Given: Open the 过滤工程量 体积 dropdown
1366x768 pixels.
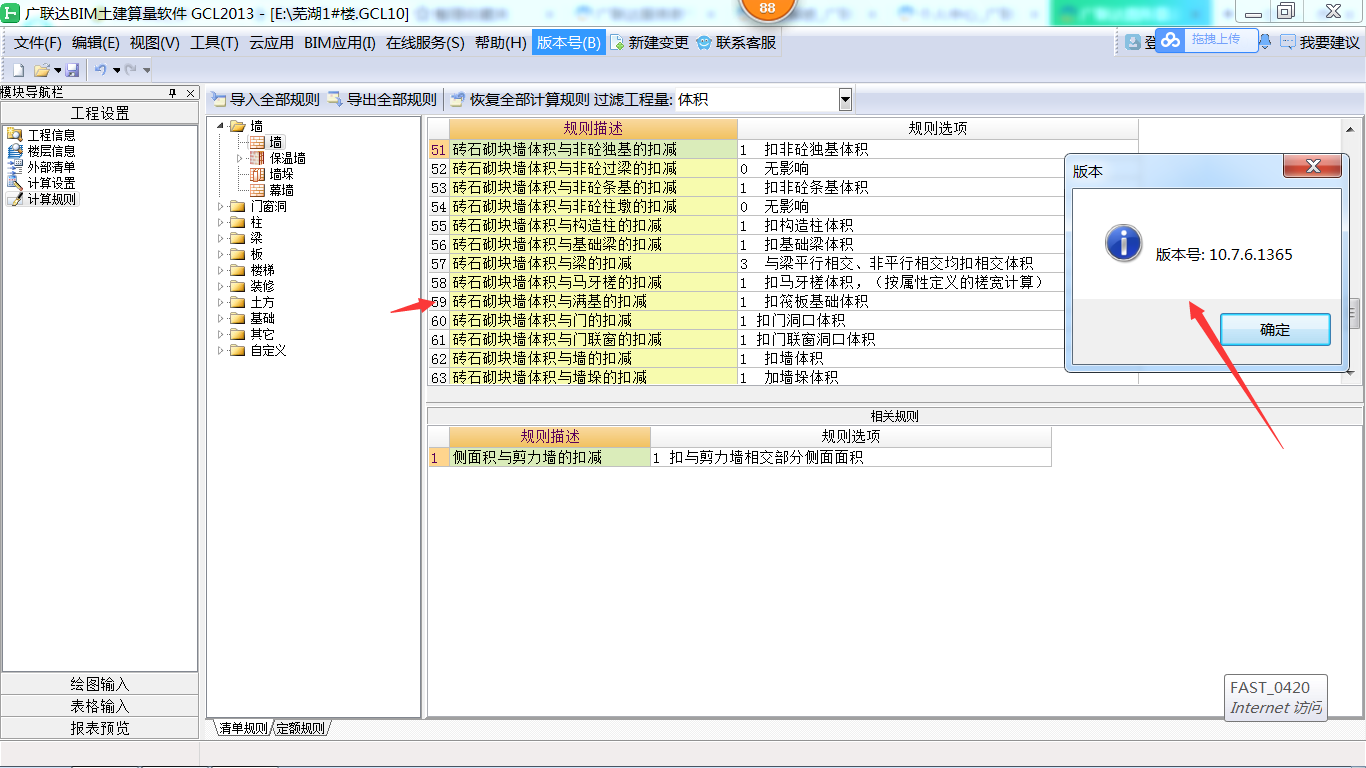Looking at the screenshot, I should [x=845, y=100].
